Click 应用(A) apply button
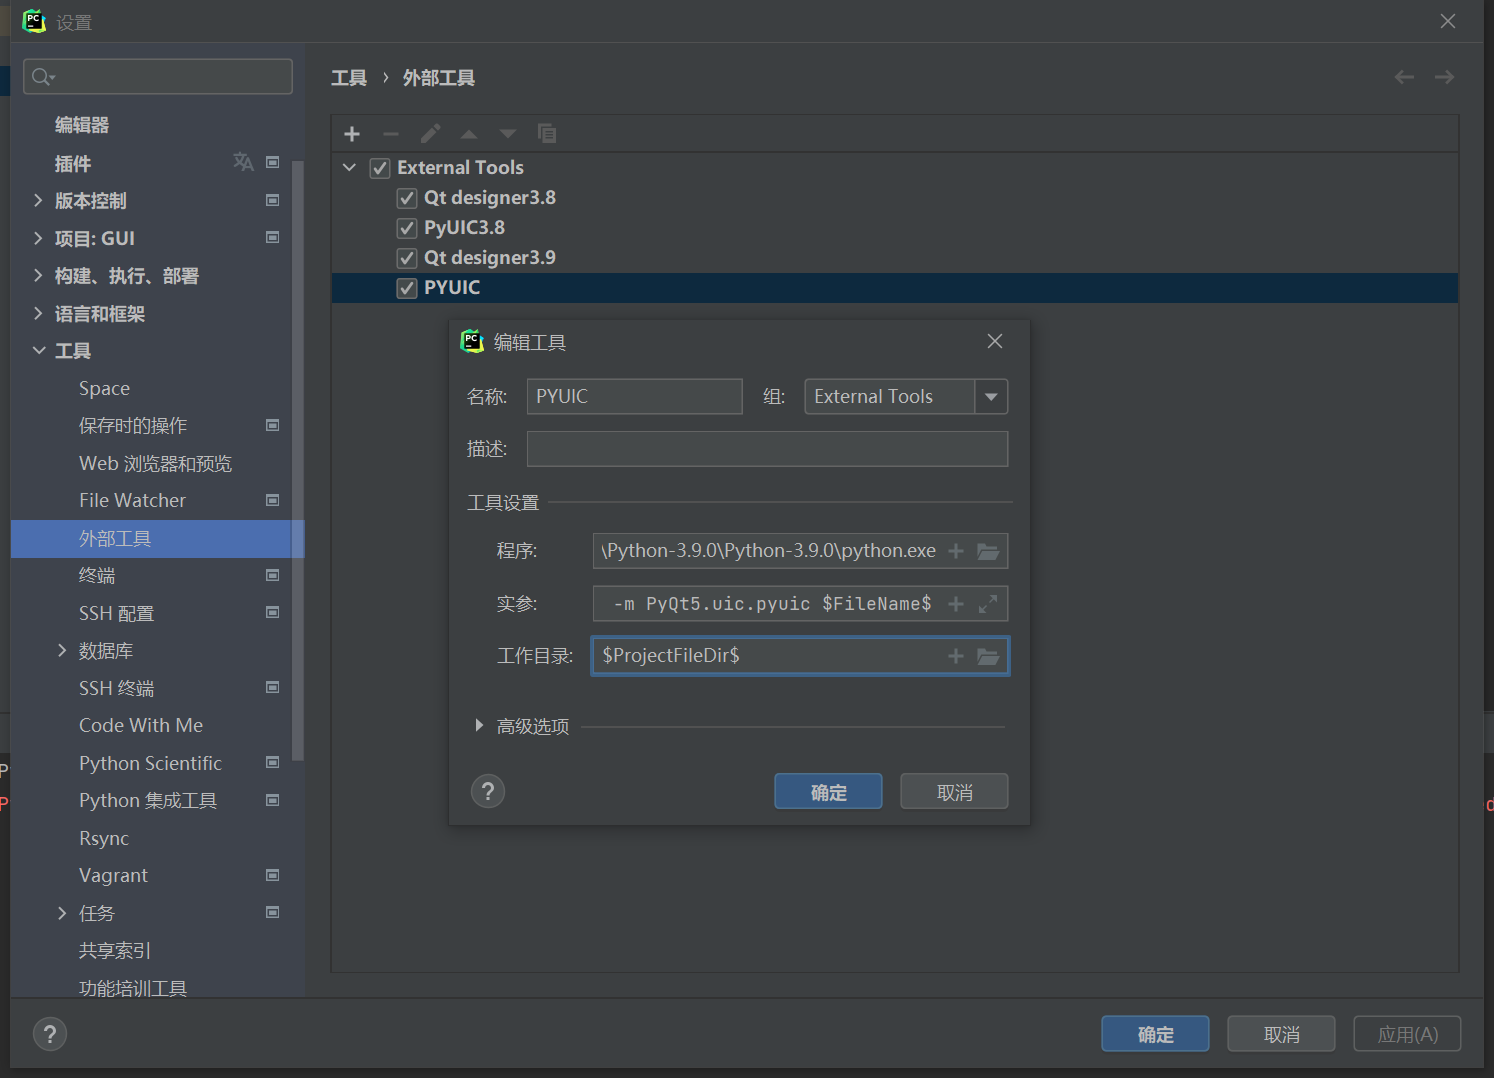1494x1078 pixels. pyautogui.click(x=1407, y=1034)
